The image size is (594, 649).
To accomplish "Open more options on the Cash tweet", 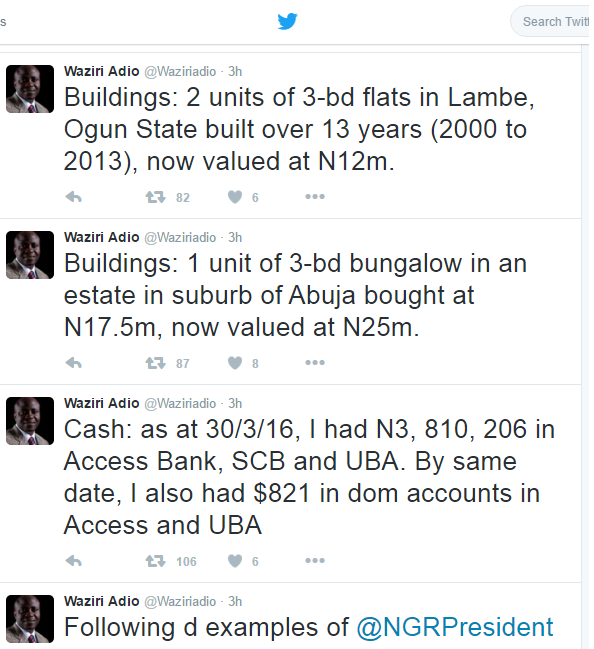I will 315,560.
